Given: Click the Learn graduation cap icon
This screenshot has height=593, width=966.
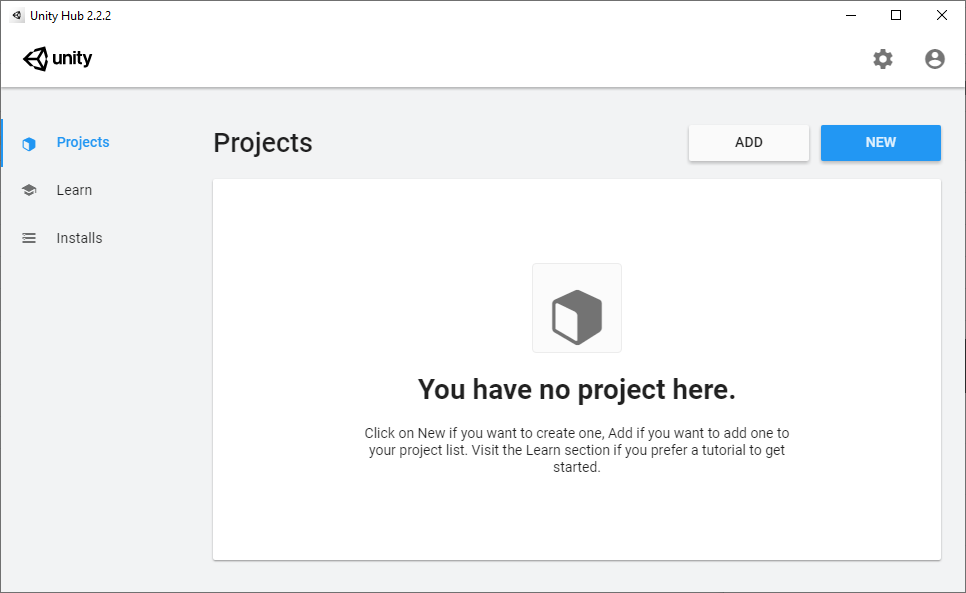Looking at the screenshot, I should pyautogui.click(x=29, y=190).
